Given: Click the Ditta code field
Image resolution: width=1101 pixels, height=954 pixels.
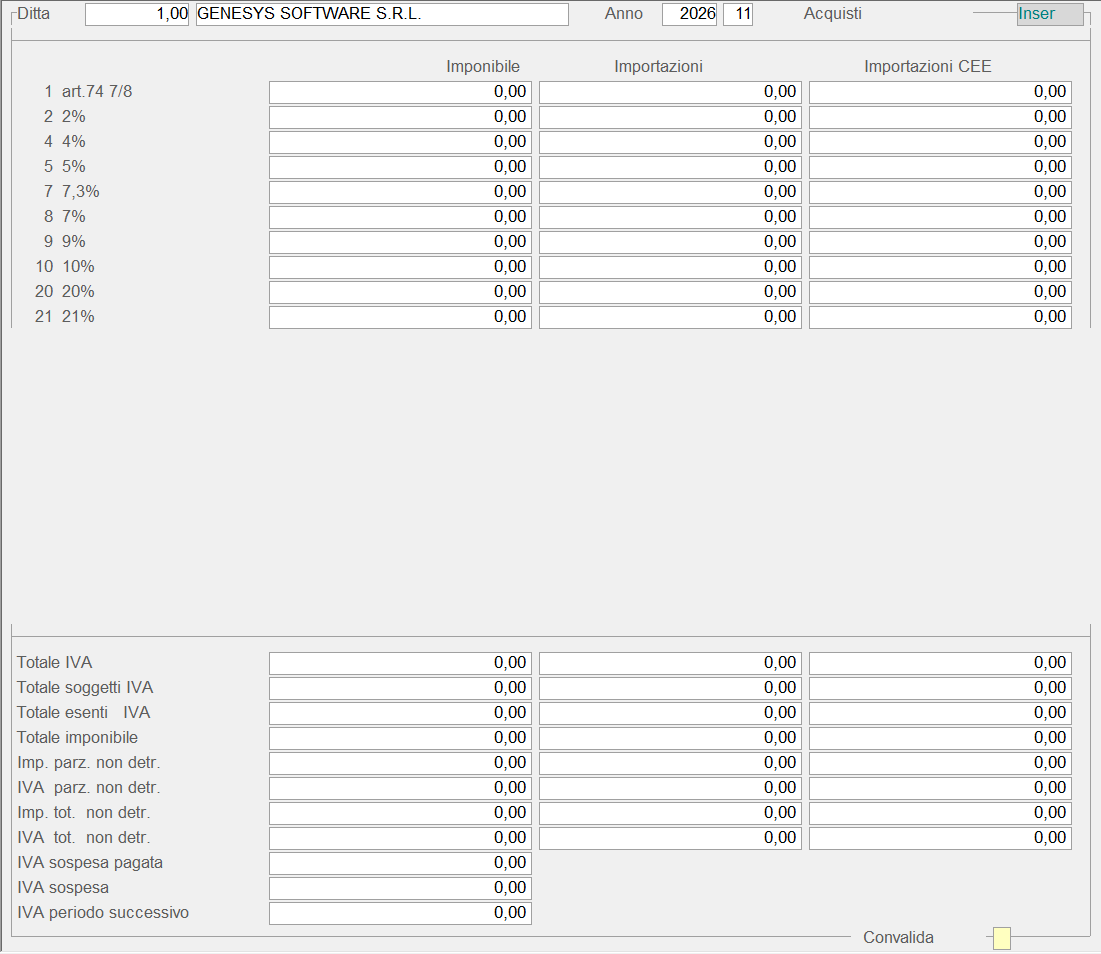Looking at the screenshot, I should coord(137,14).
